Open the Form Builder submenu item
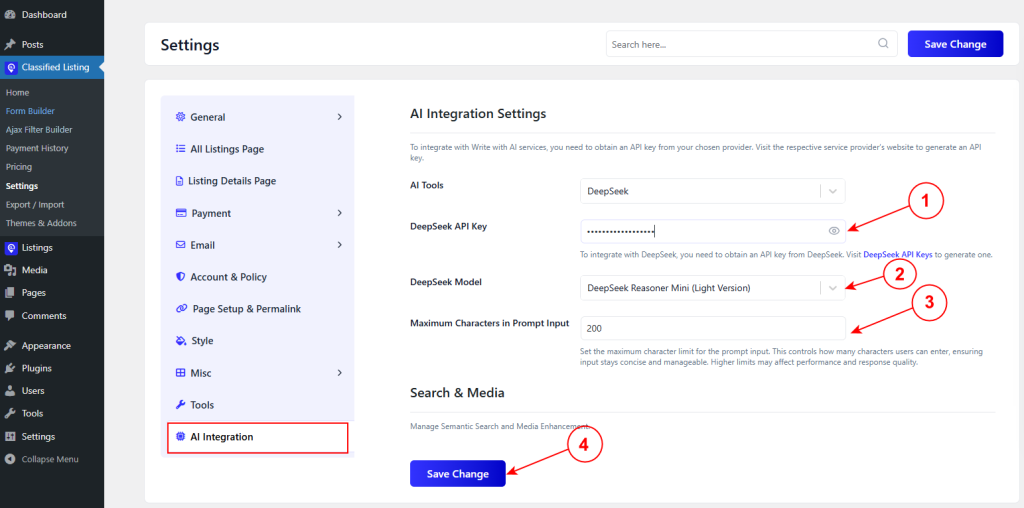The height and width of the screenshot is (508, 1024). tap(30, 111)
